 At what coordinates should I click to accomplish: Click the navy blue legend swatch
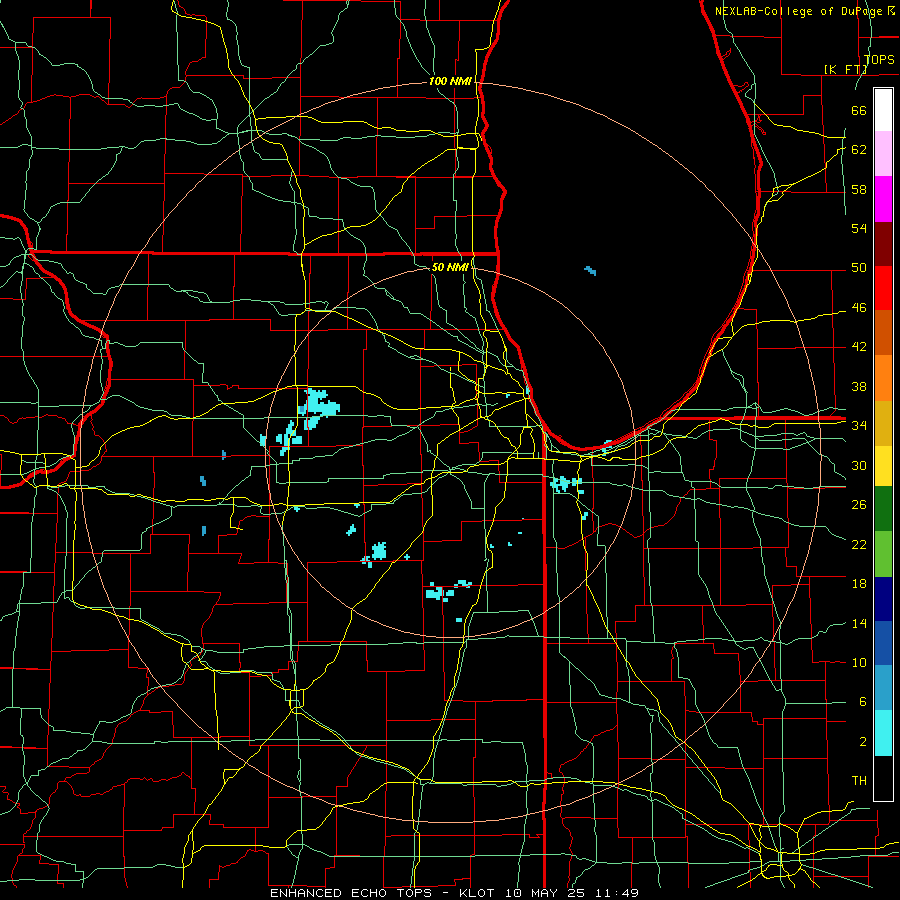(x=883, y=599)
